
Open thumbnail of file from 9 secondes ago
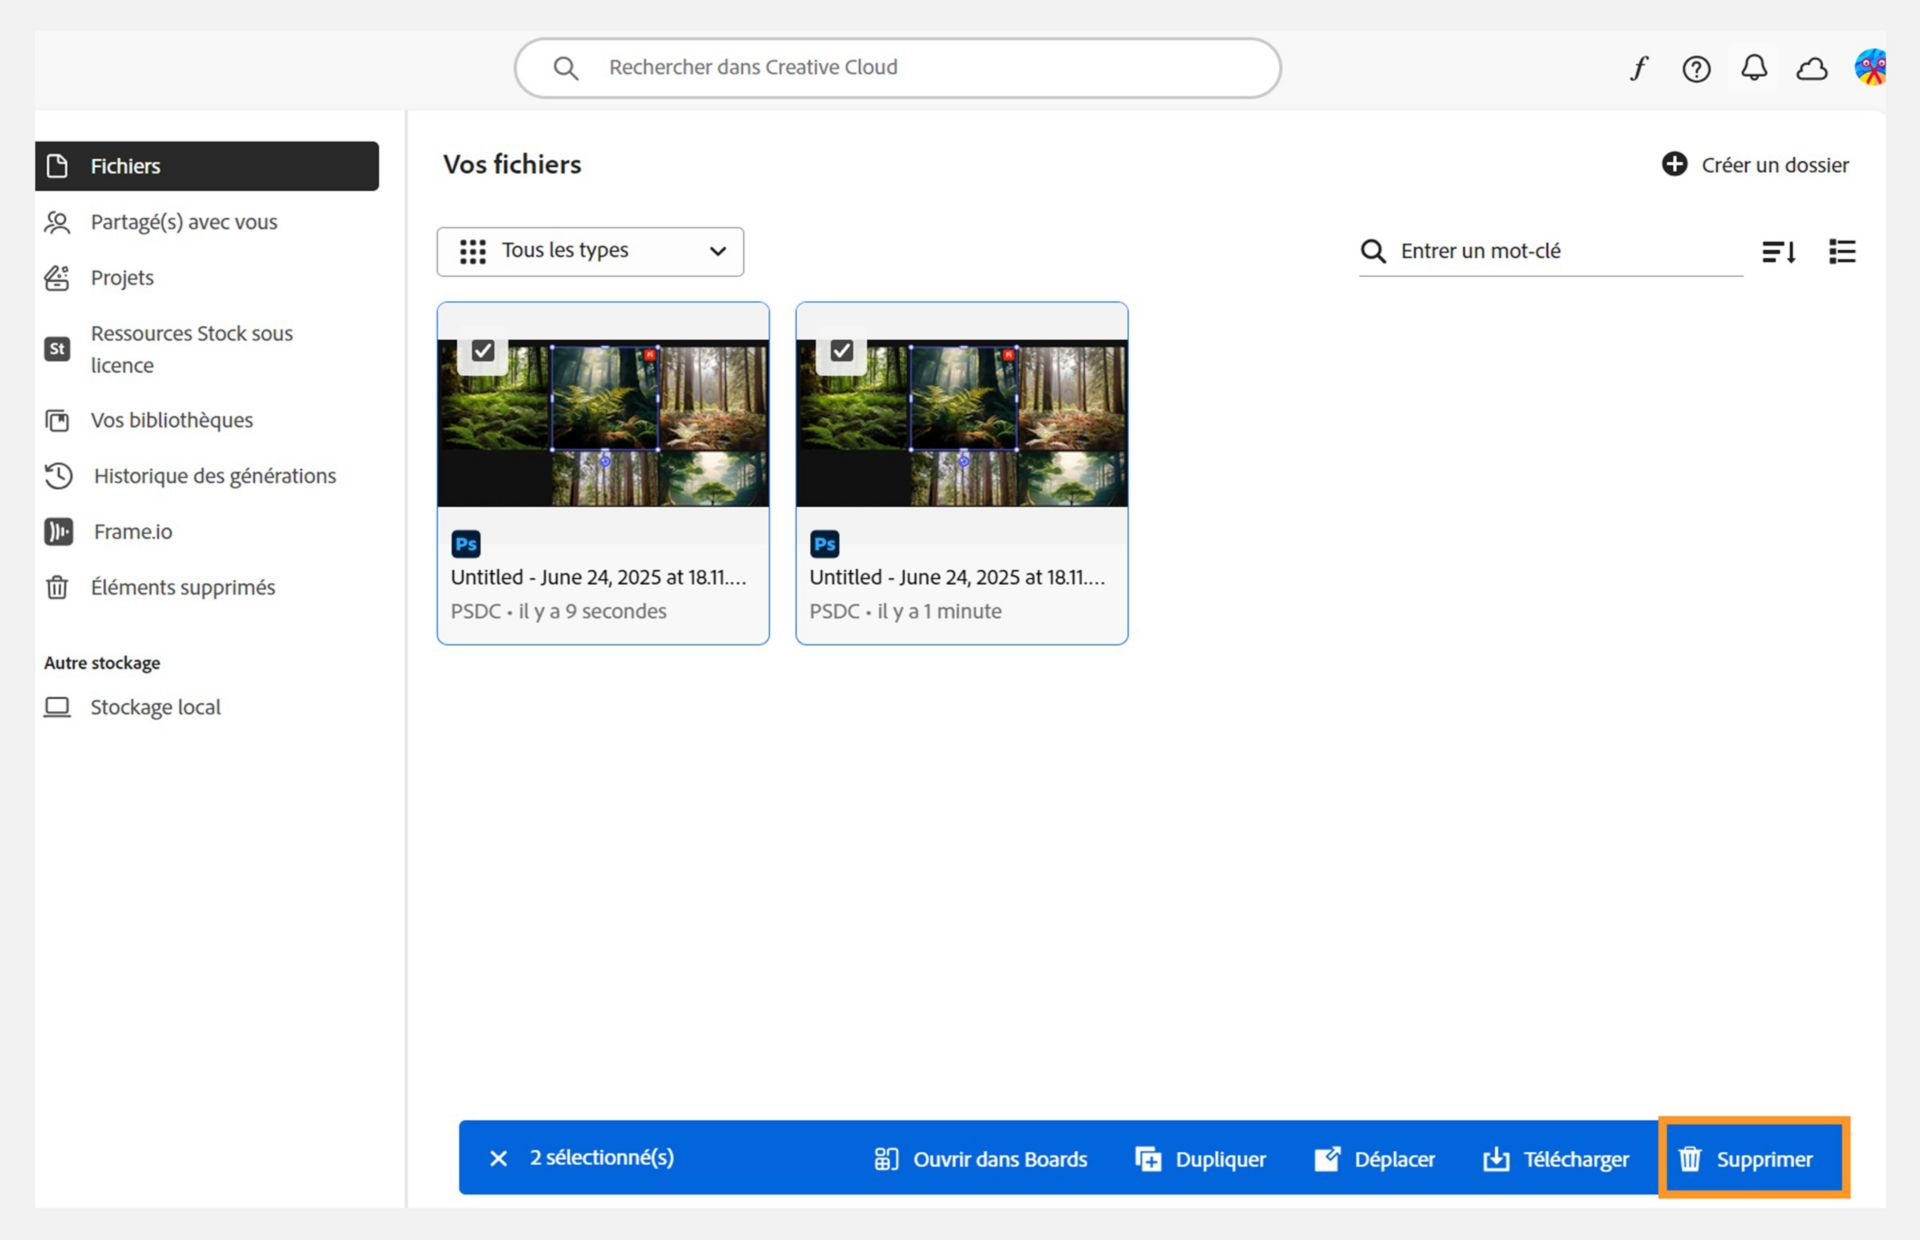pyautogui.click(x=603, y=423)
